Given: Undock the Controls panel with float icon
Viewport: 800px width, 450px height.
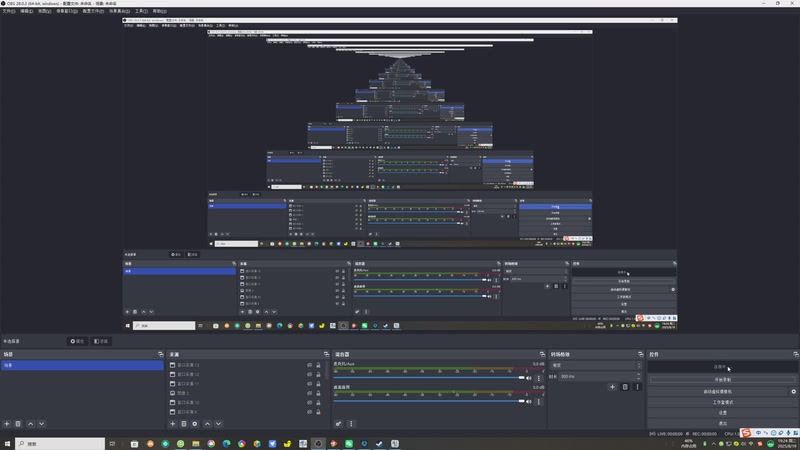Looking at the screenshot, I should [x=795, y=354].
